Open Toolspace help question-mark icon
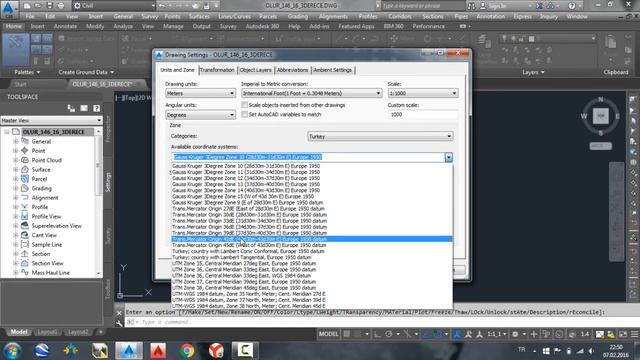Image resolution: width=640 pixels, height=360 pixels. (x=96, y=108)
